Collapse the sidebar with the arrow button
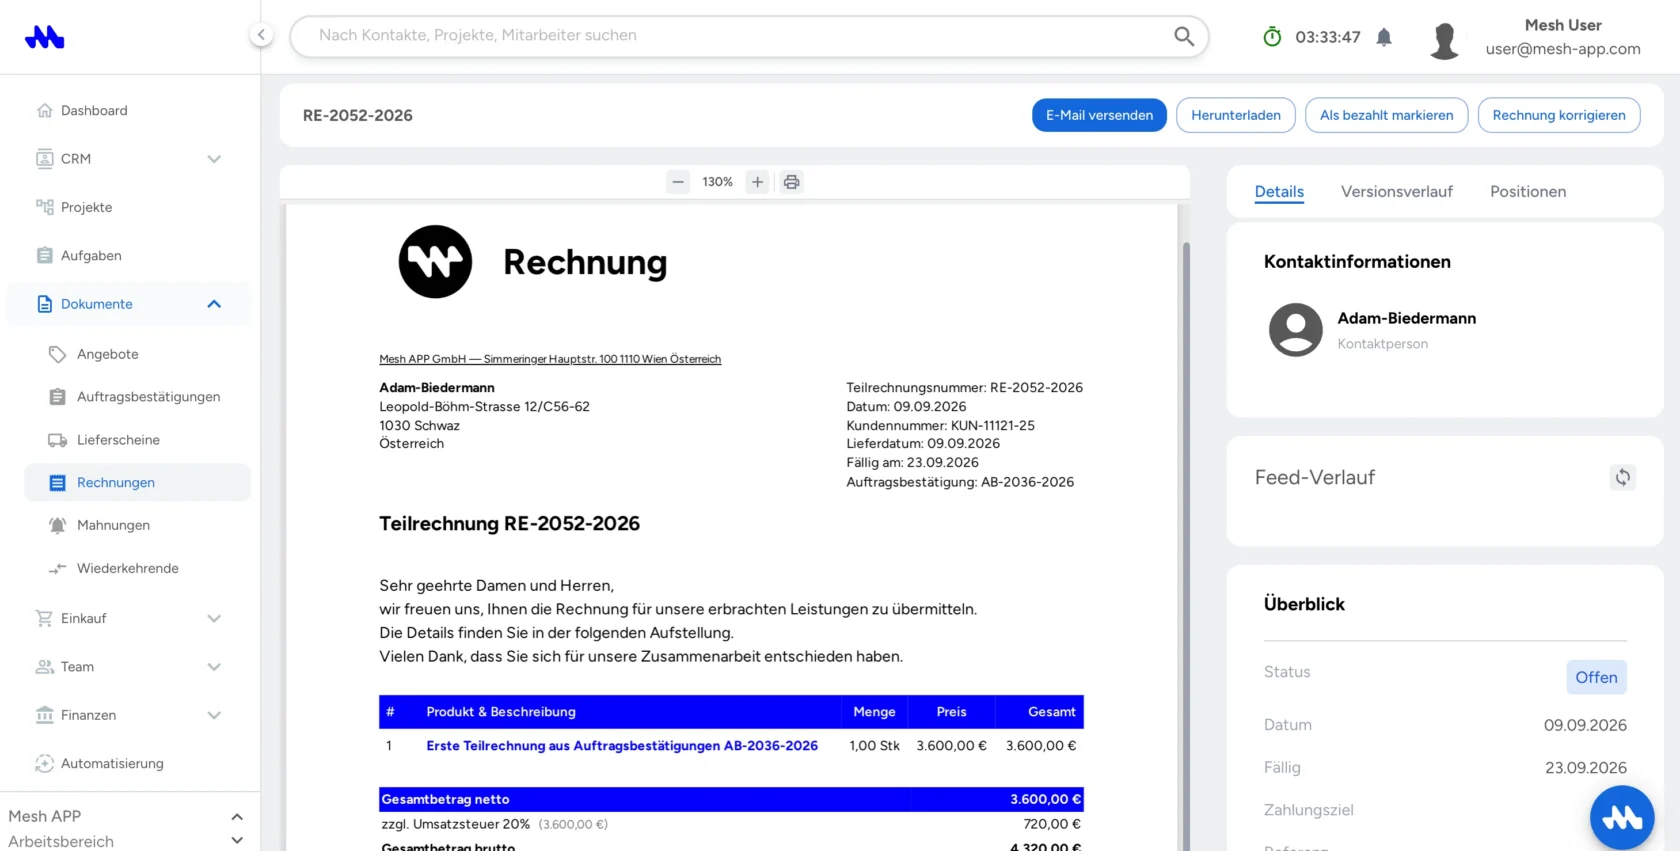1680x851 pixels. click(261, 35)
